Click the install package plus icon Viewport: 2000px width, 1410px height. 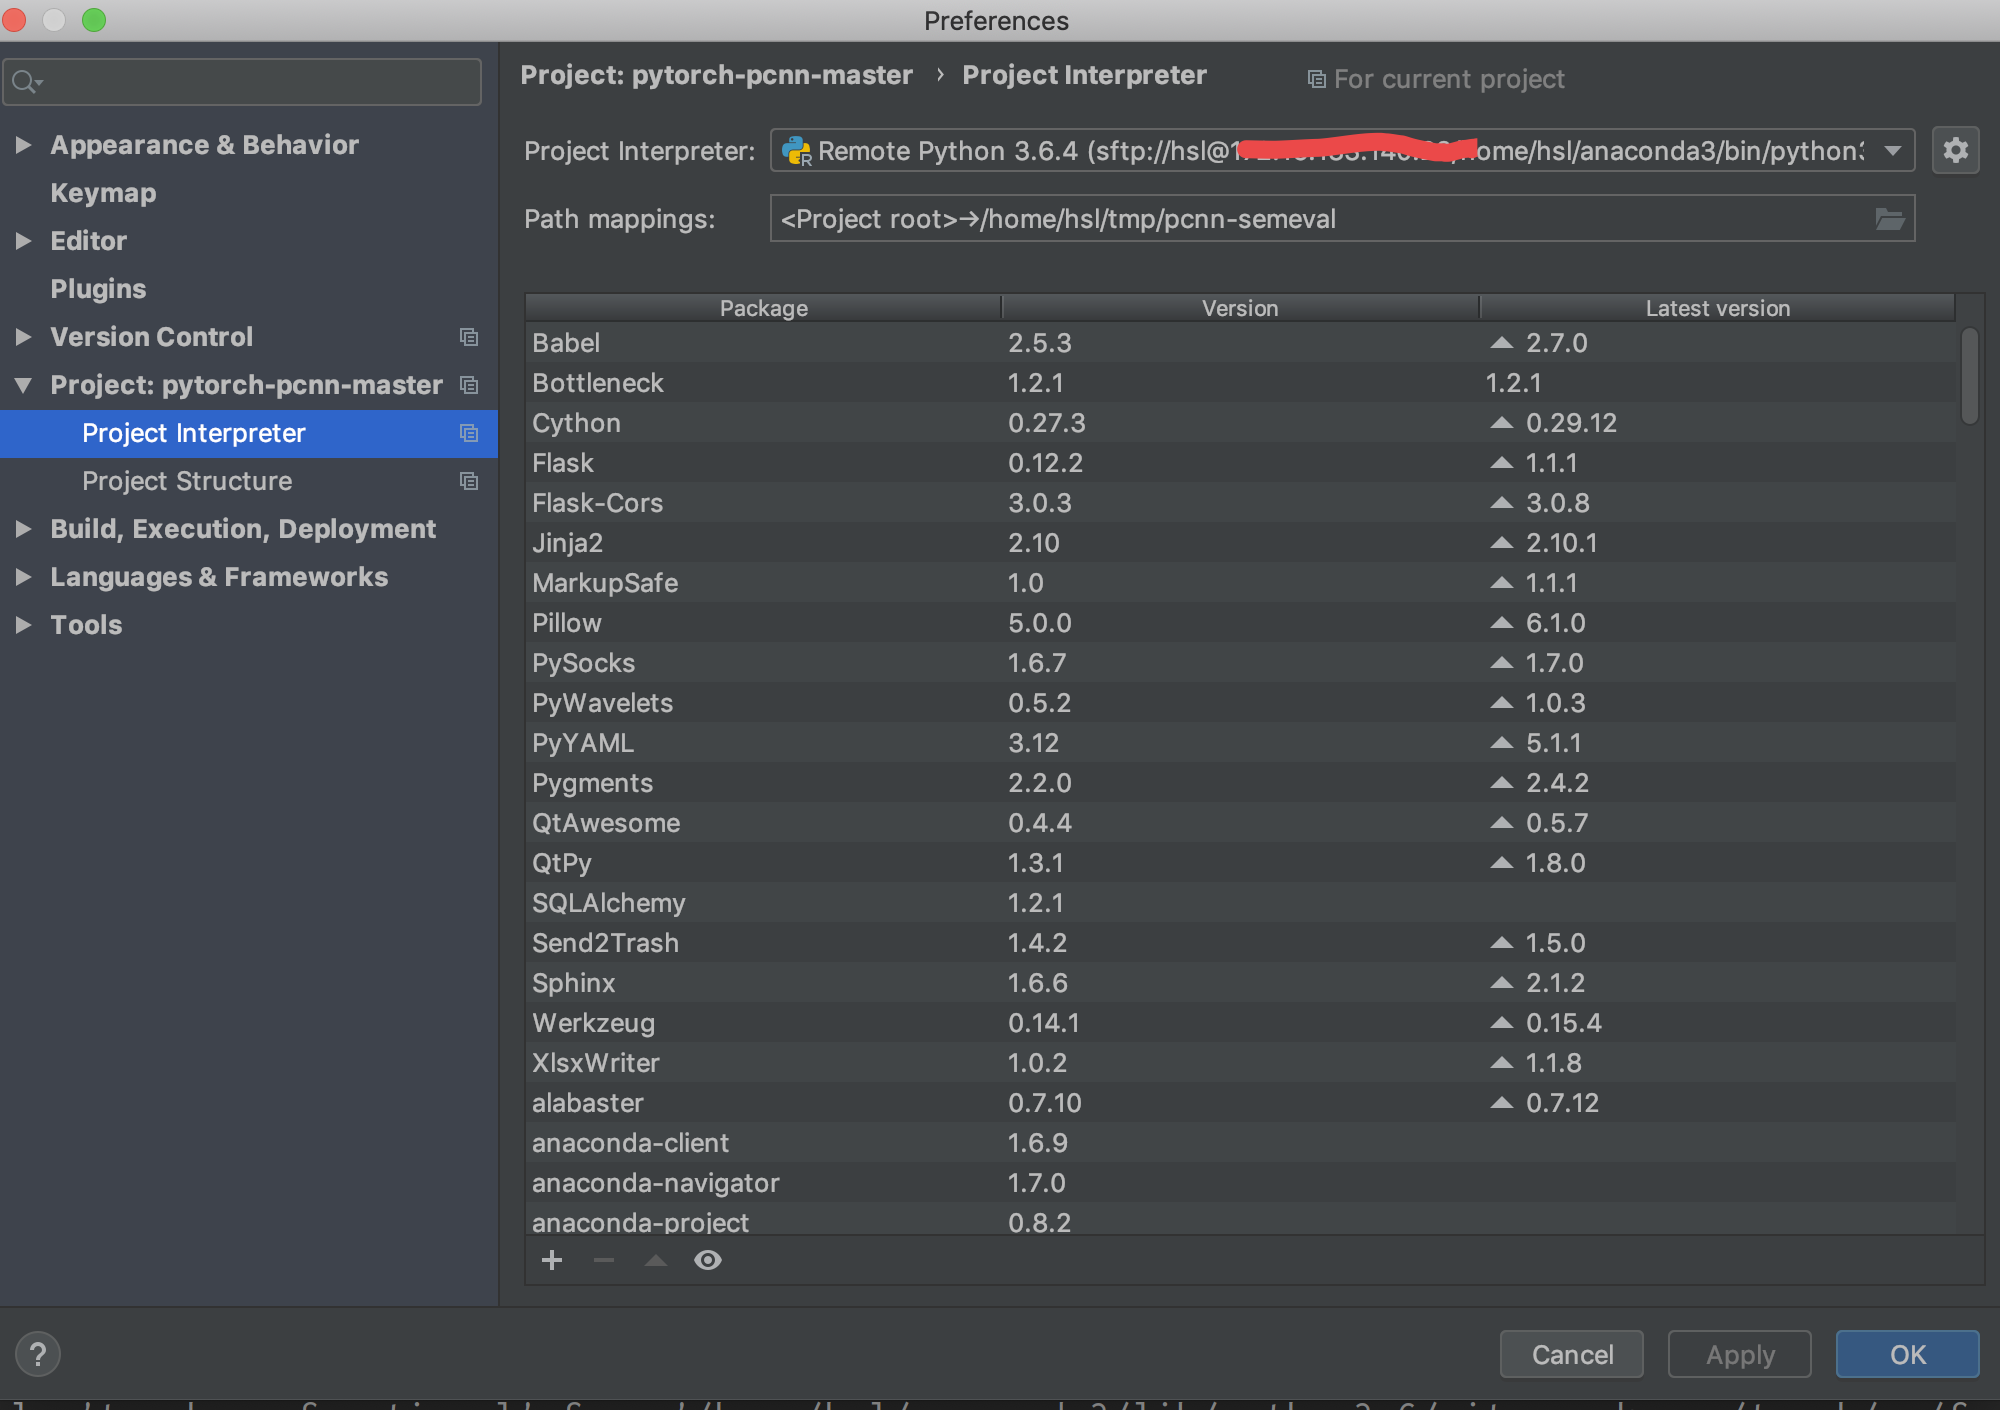552,1260
